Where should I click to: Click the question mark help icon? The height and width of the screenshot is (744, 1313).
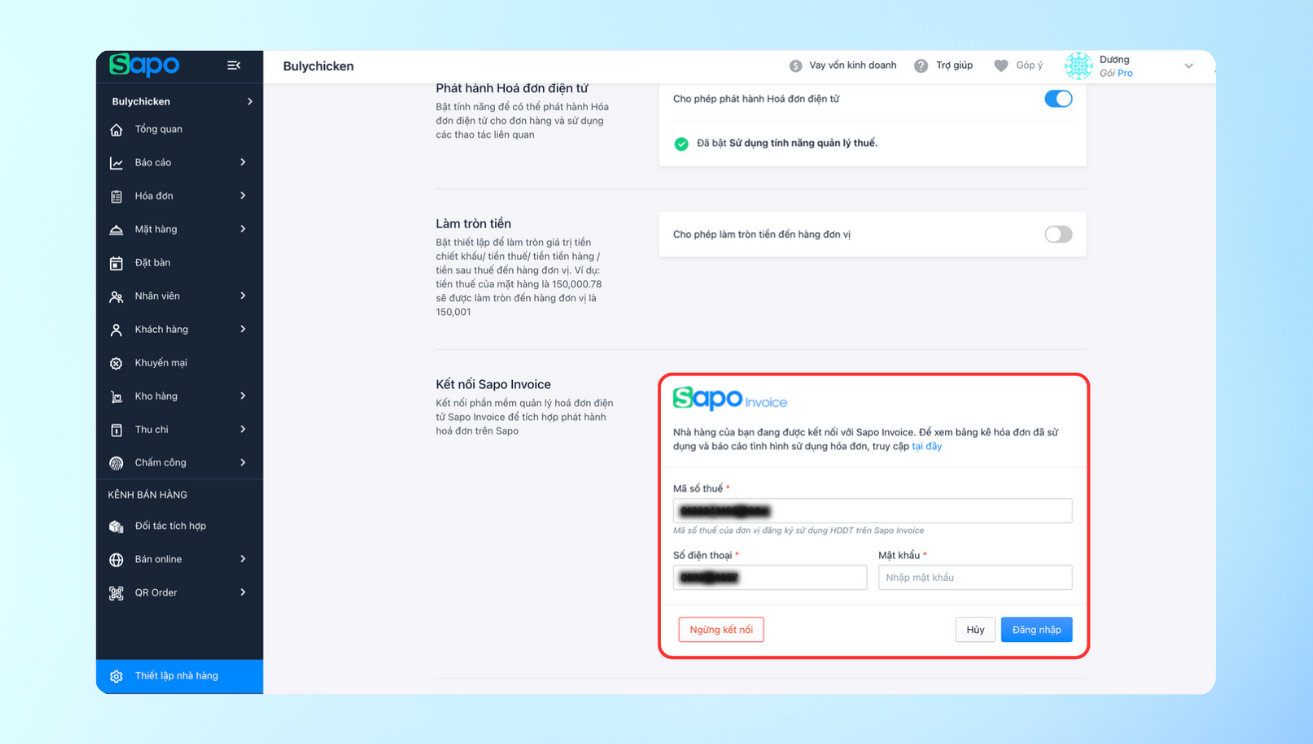[x=921, y=66]
